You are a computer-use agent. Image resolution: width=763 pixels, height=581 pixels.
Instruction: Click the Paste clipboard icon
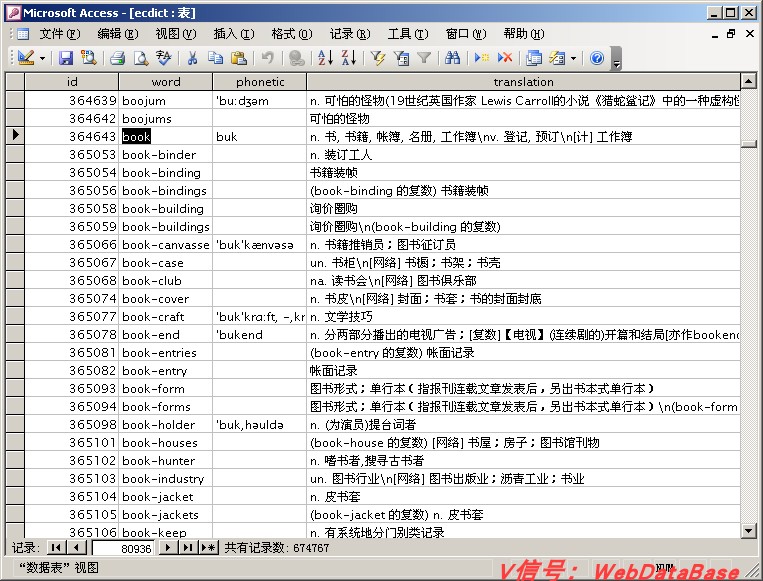238,58
